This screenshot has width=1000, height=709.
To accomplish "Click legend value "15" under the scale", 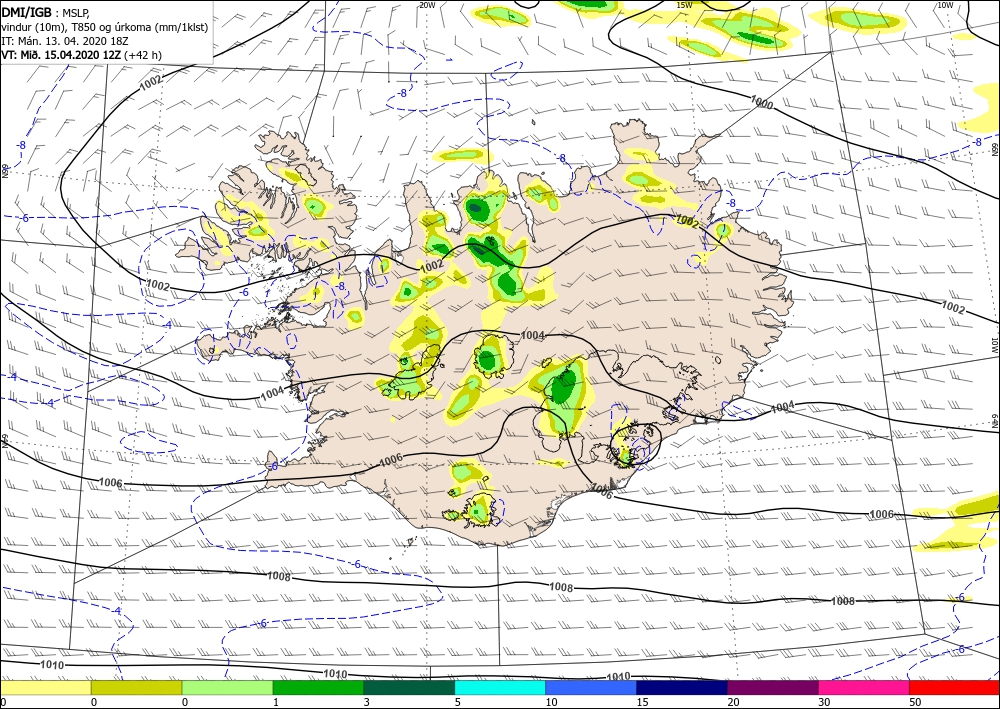I will tap(642, 702).
